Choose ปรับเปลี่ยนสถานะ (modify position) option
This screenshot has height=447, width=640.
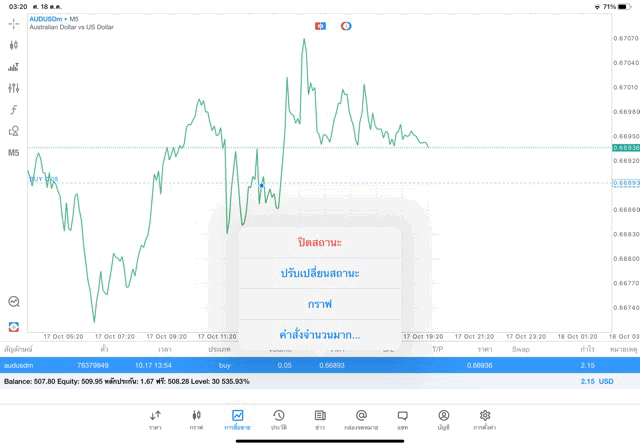[x=320, y=273]
